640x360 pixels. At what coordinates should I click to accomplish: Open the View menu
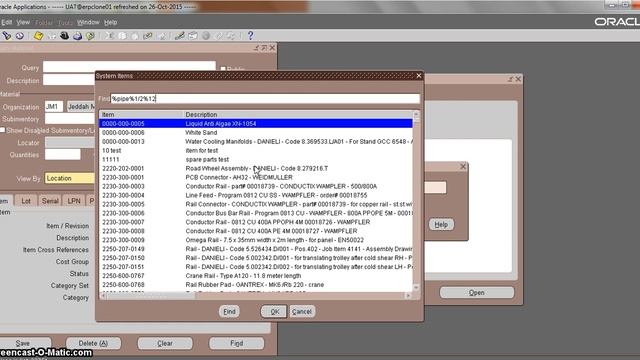pyautogui.click(x=23, y=22)
